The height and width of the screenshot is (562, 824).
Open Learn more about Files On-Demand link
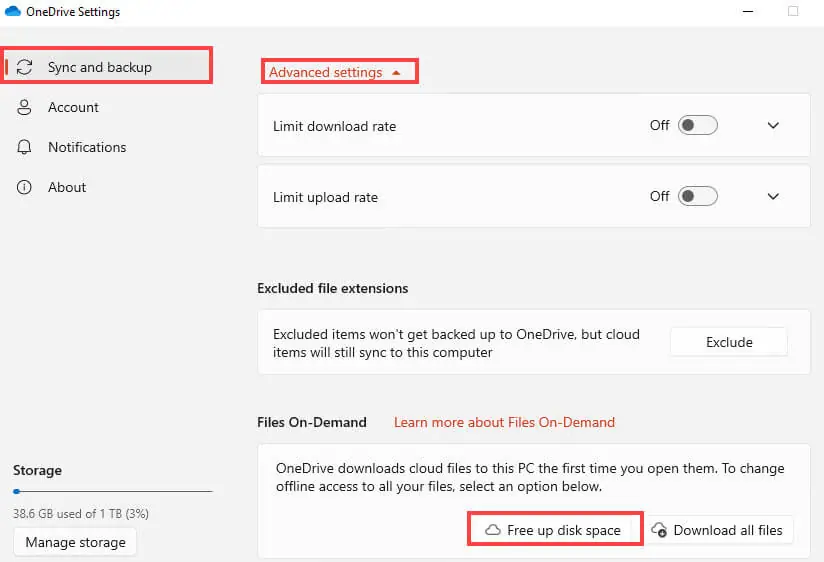[x=504, y=422]
